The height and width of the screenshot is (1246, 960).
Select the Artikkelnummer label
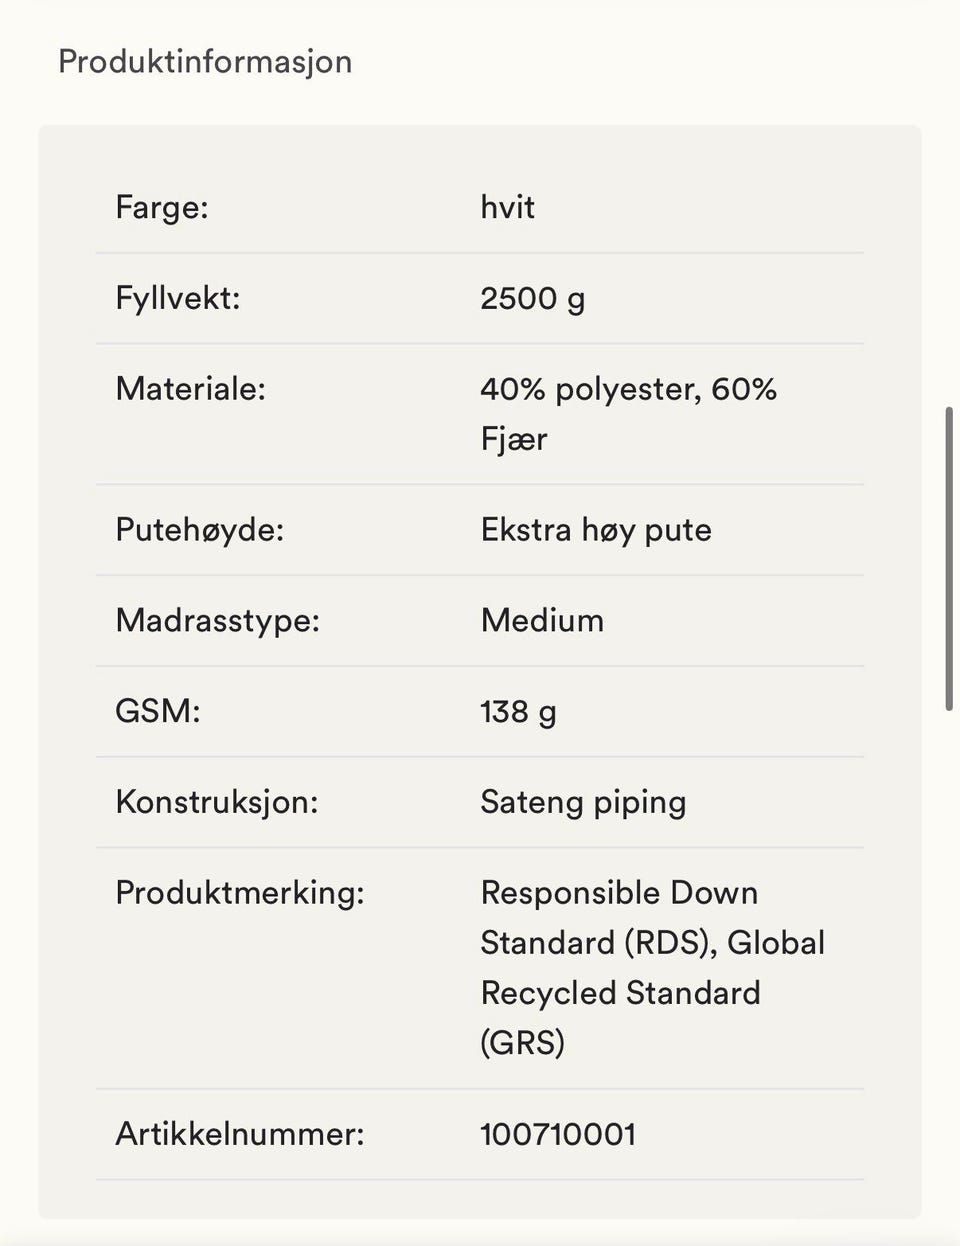240,1134
